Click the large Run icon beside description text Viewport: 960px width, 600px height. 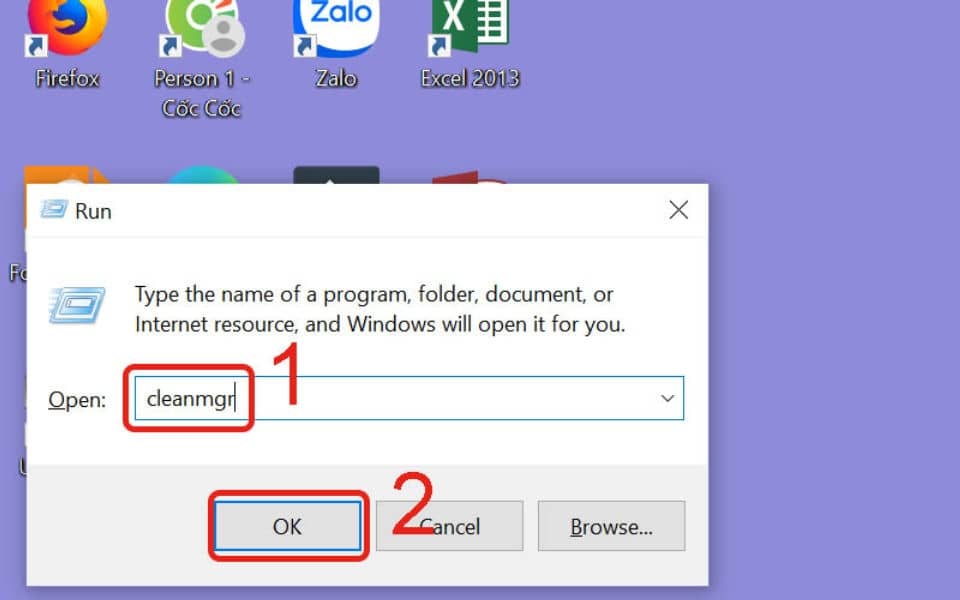click(x=77, y=305)
